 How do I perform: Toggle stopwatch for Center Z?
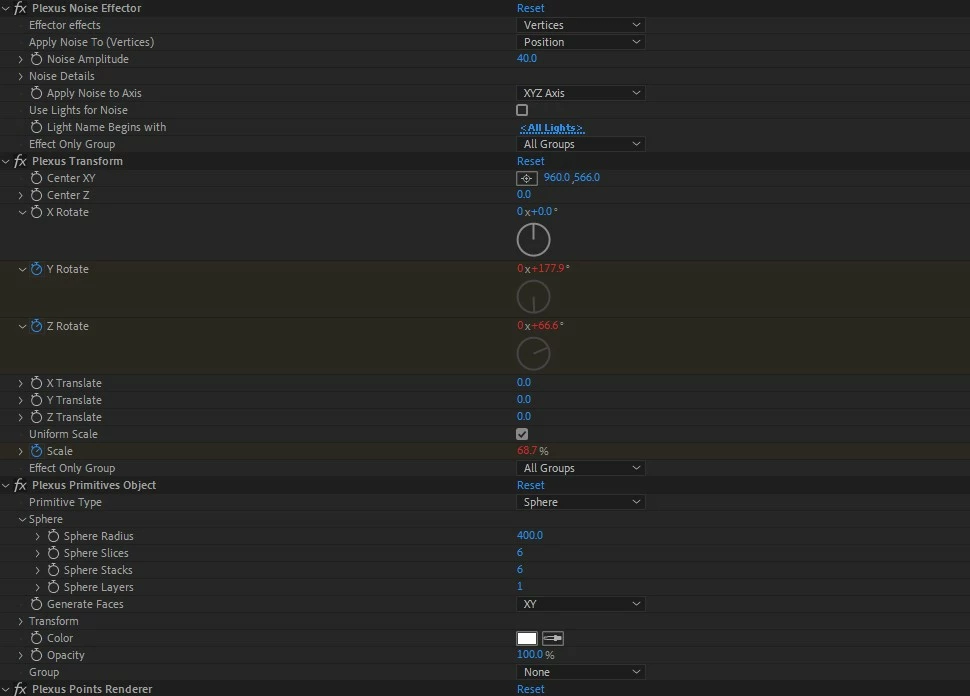click(36, 195)
